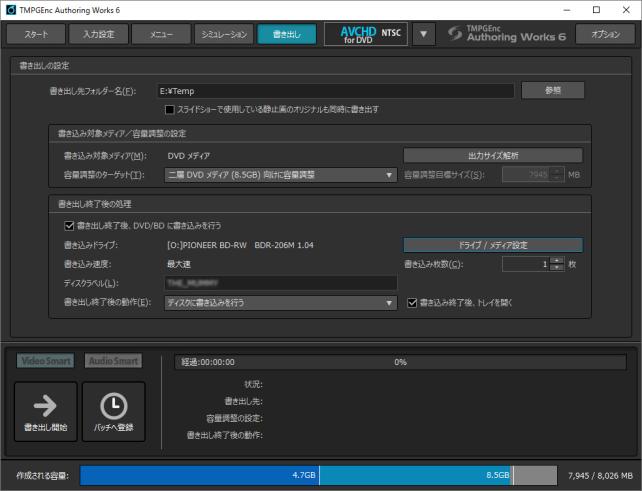This screenshot has width=642, height=491.
Task: Click the PIONEER BD-RW BDR-206M drive text
Action: tap(240, 245)
